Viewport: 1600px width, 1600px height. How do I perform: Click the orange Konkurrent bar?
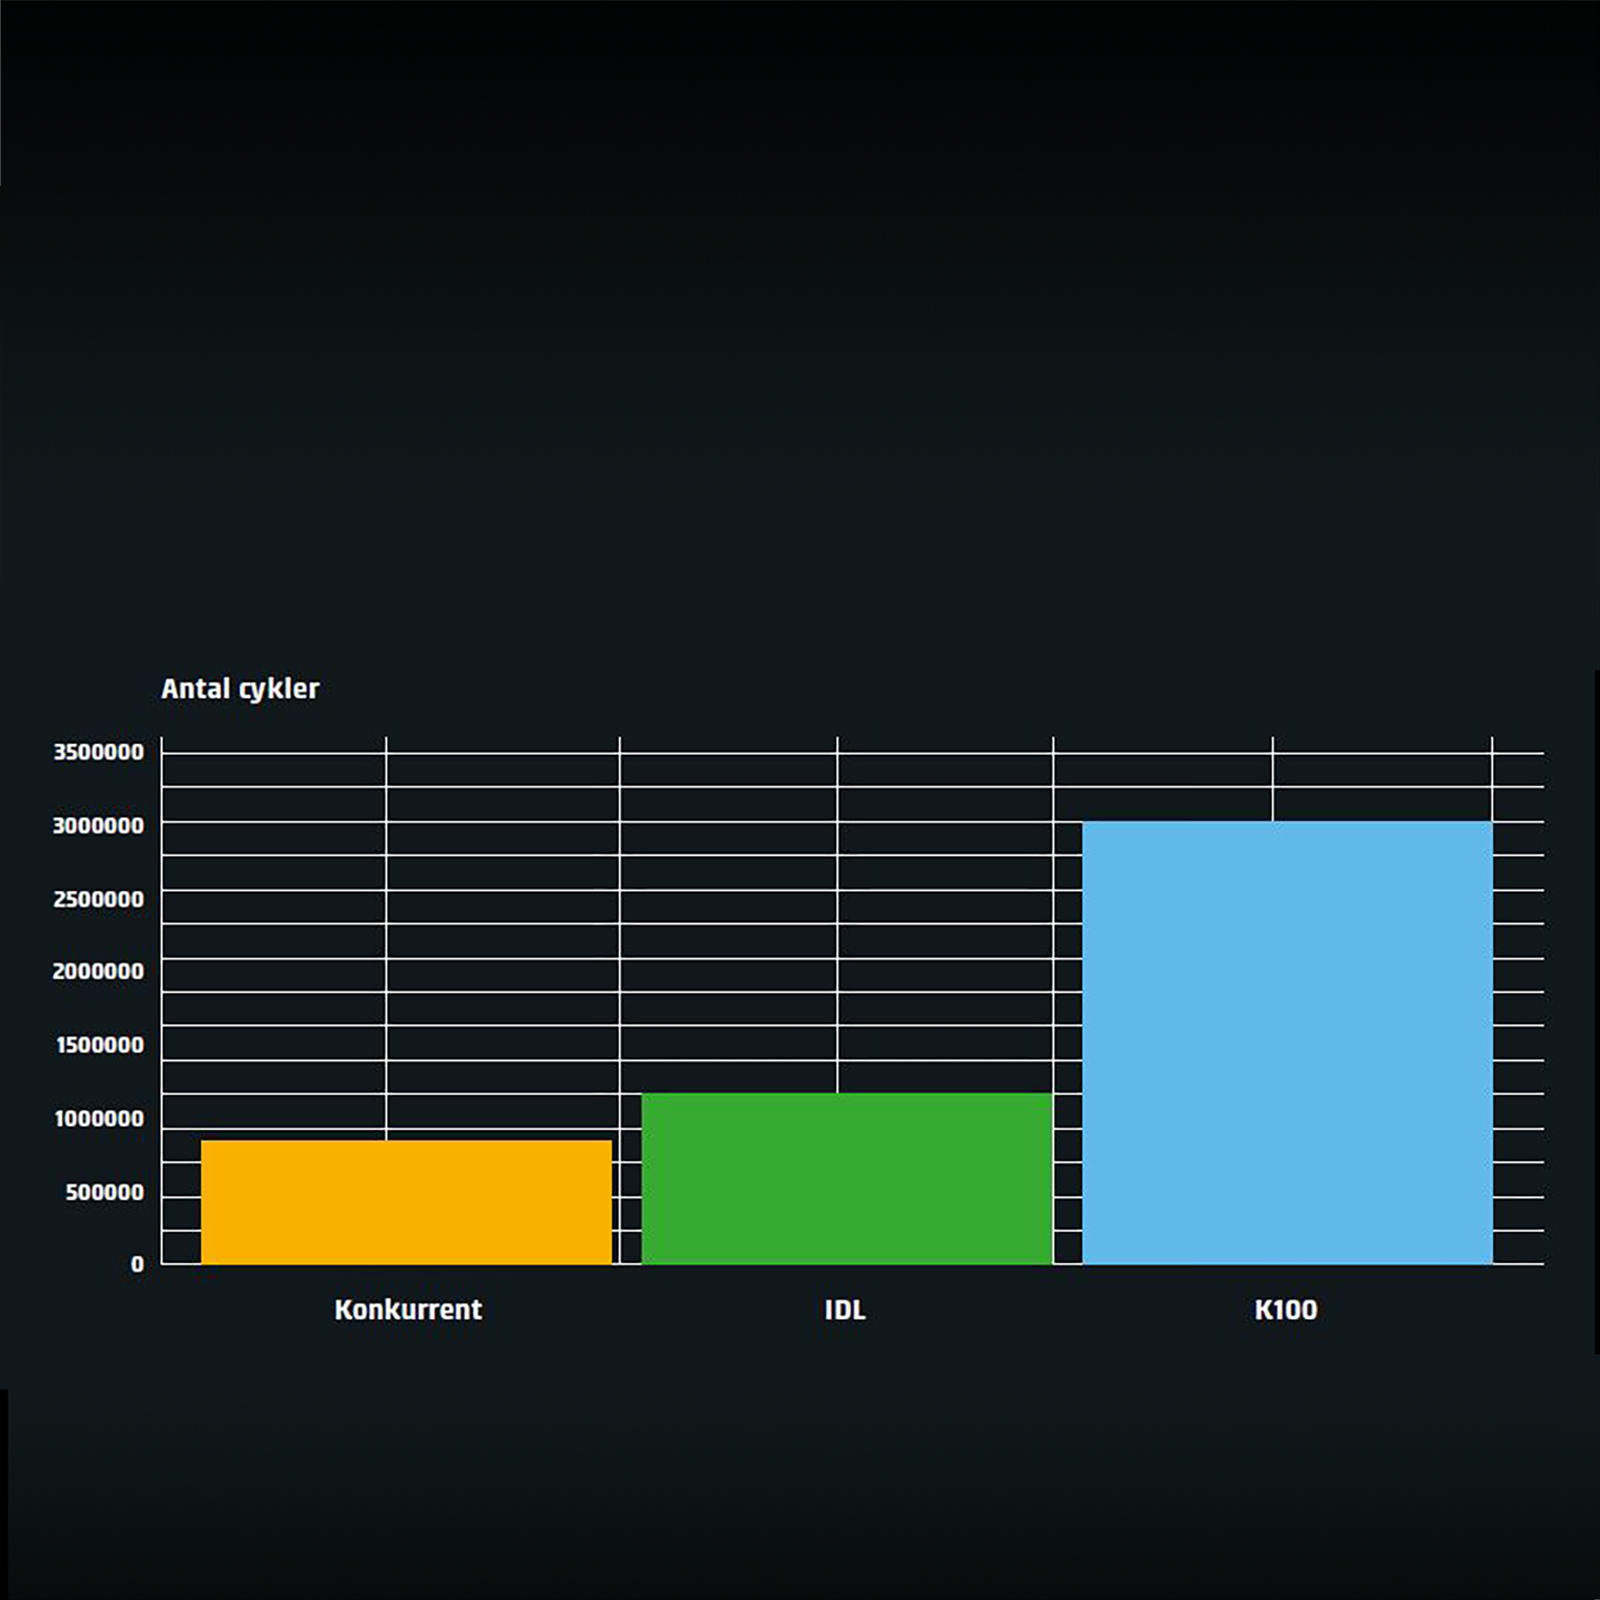406,1202
